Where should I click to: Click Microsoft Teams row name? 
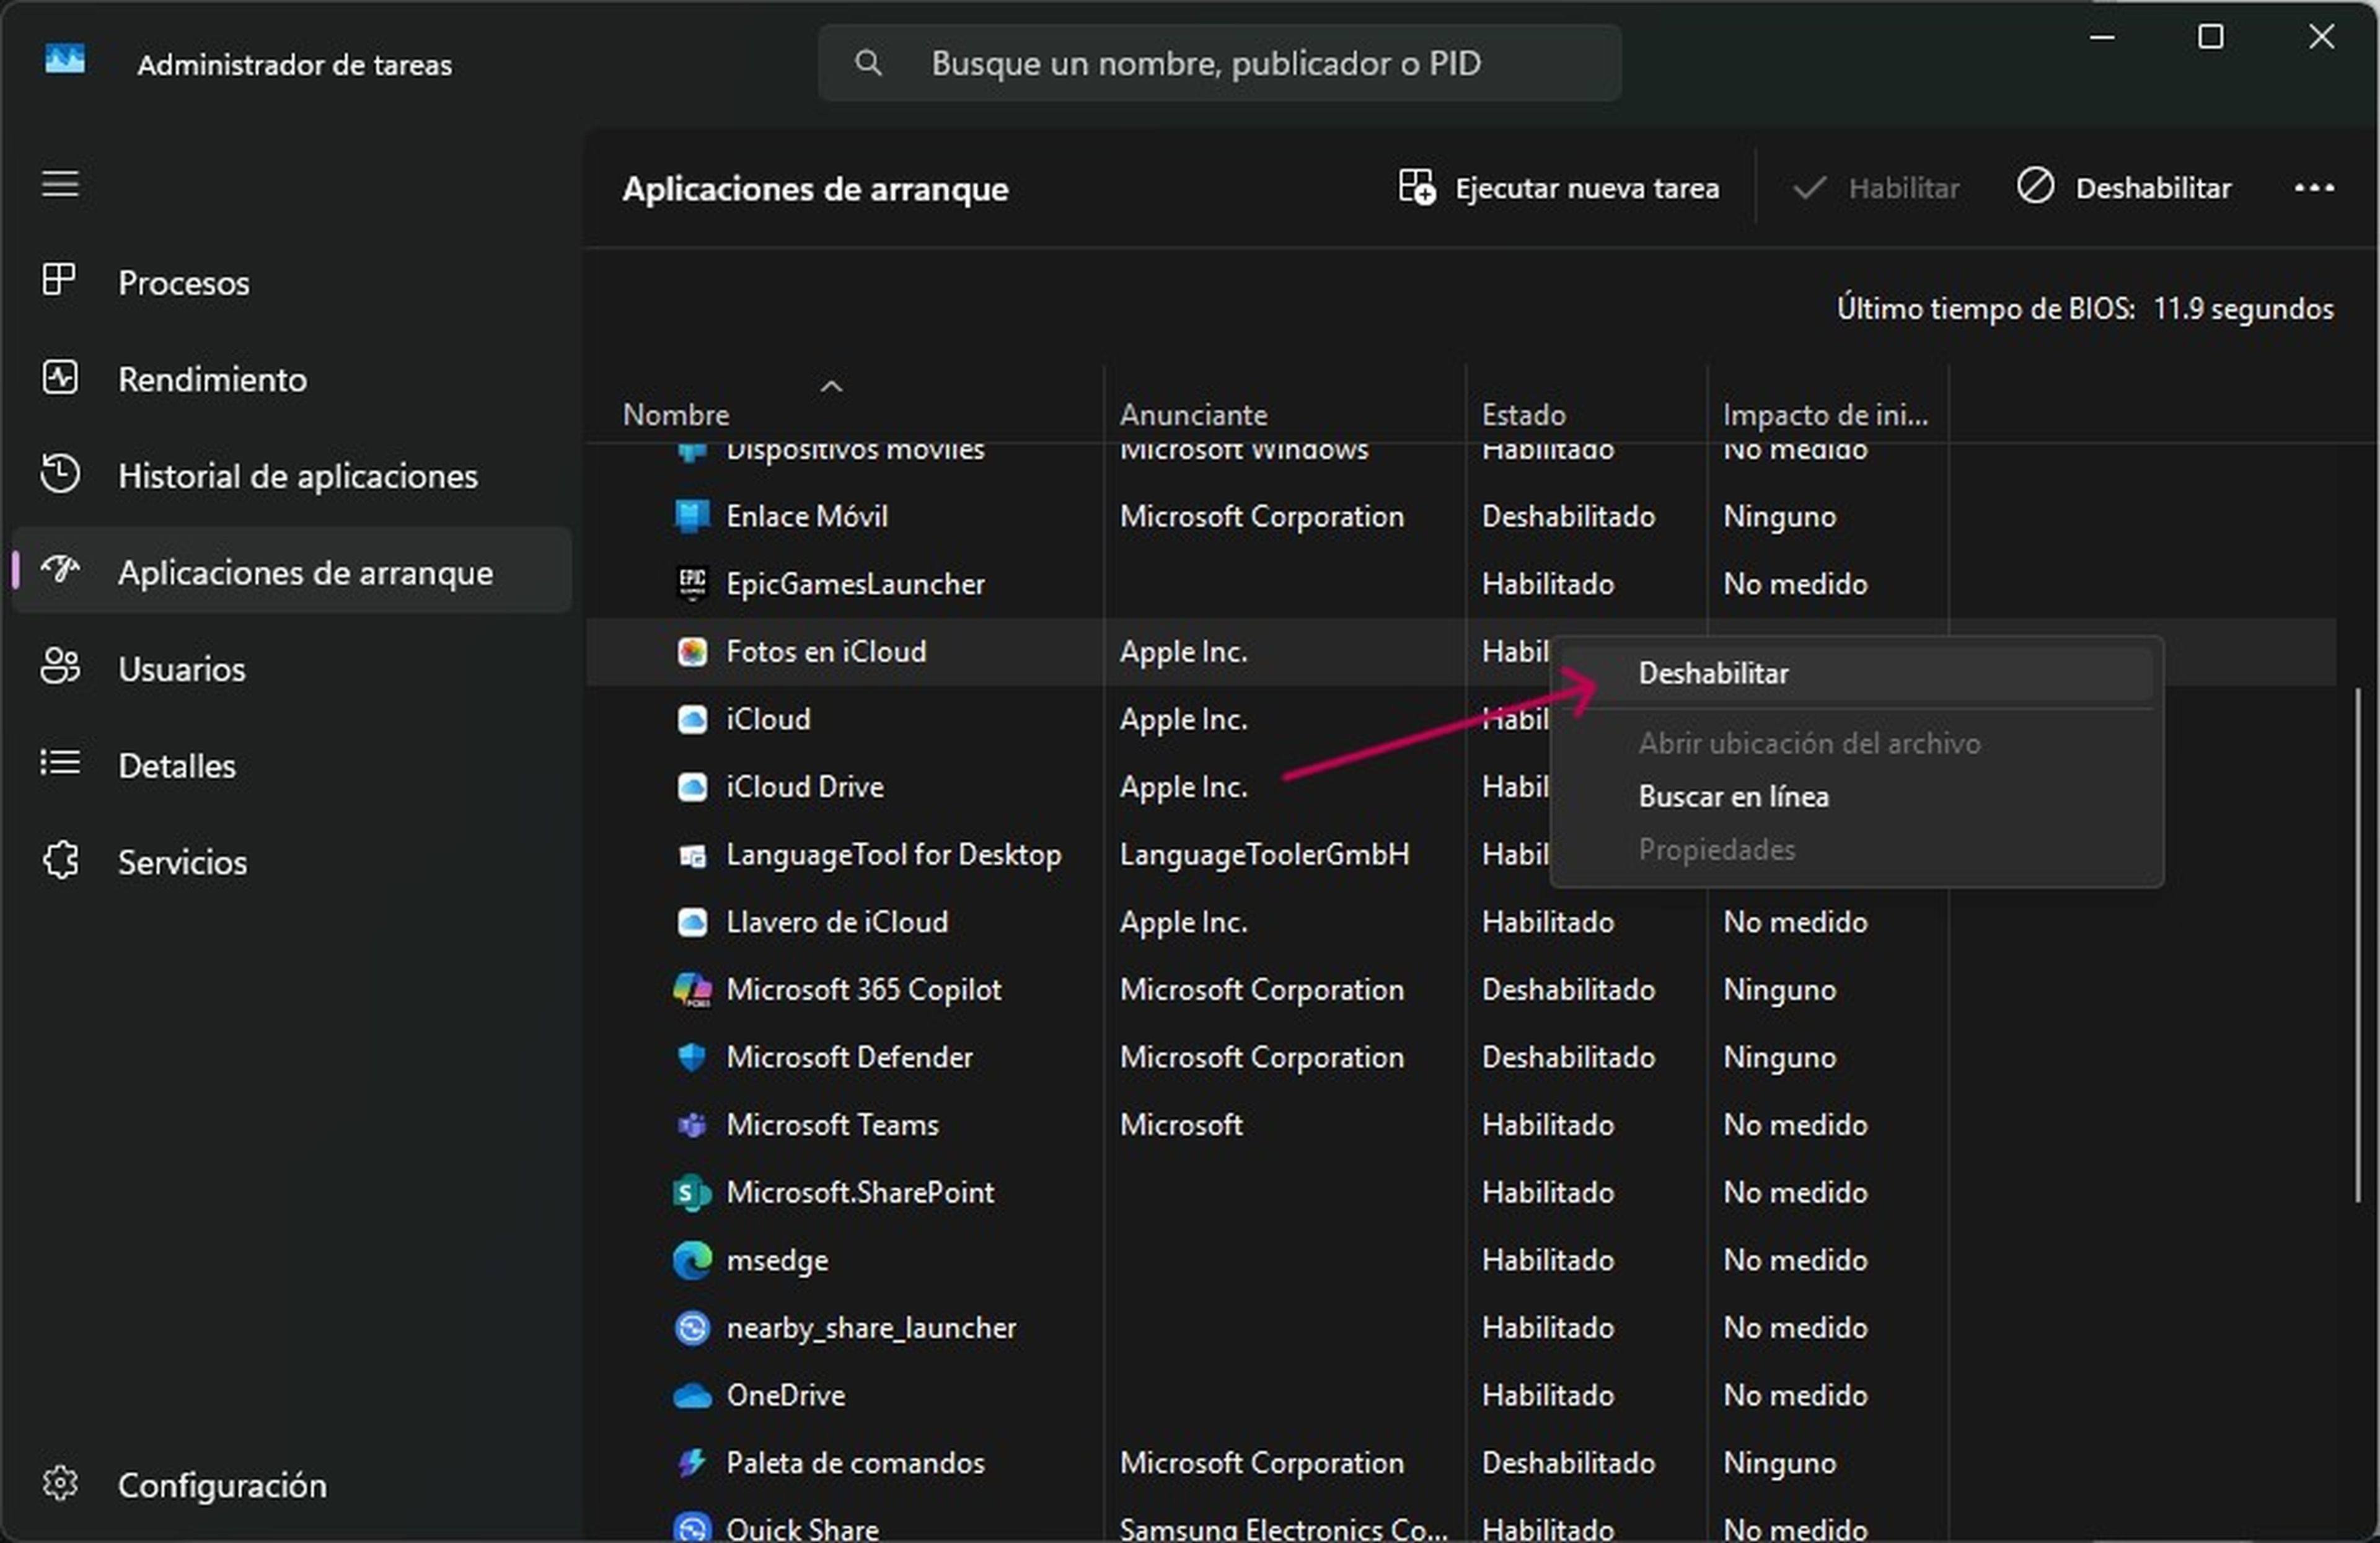point(832,1125)
